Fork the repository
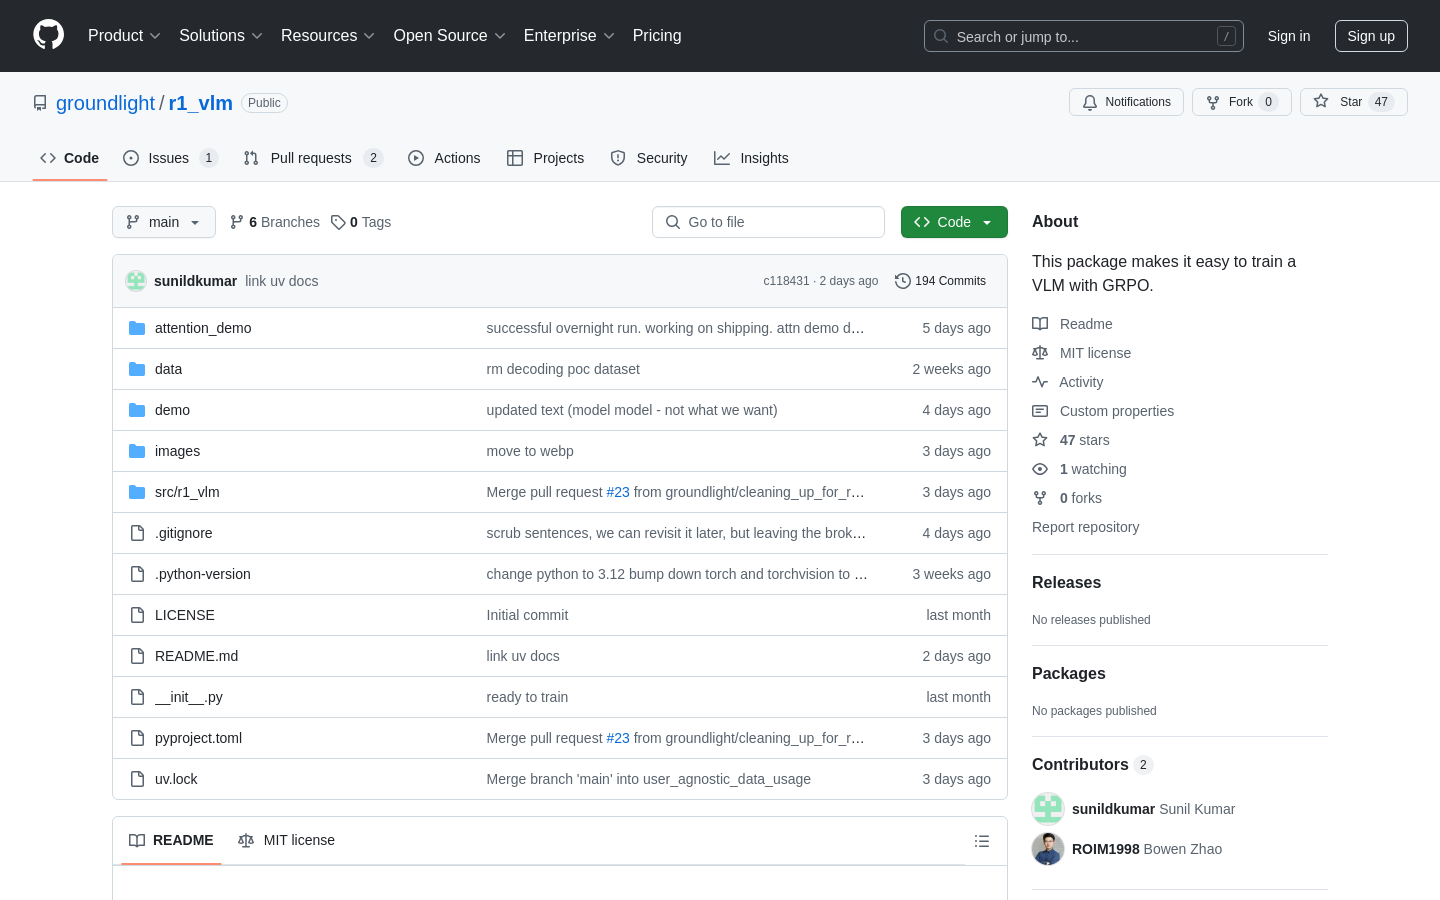The height and width of the screenshot is (900, 1440). click(x=1241, y=102)
